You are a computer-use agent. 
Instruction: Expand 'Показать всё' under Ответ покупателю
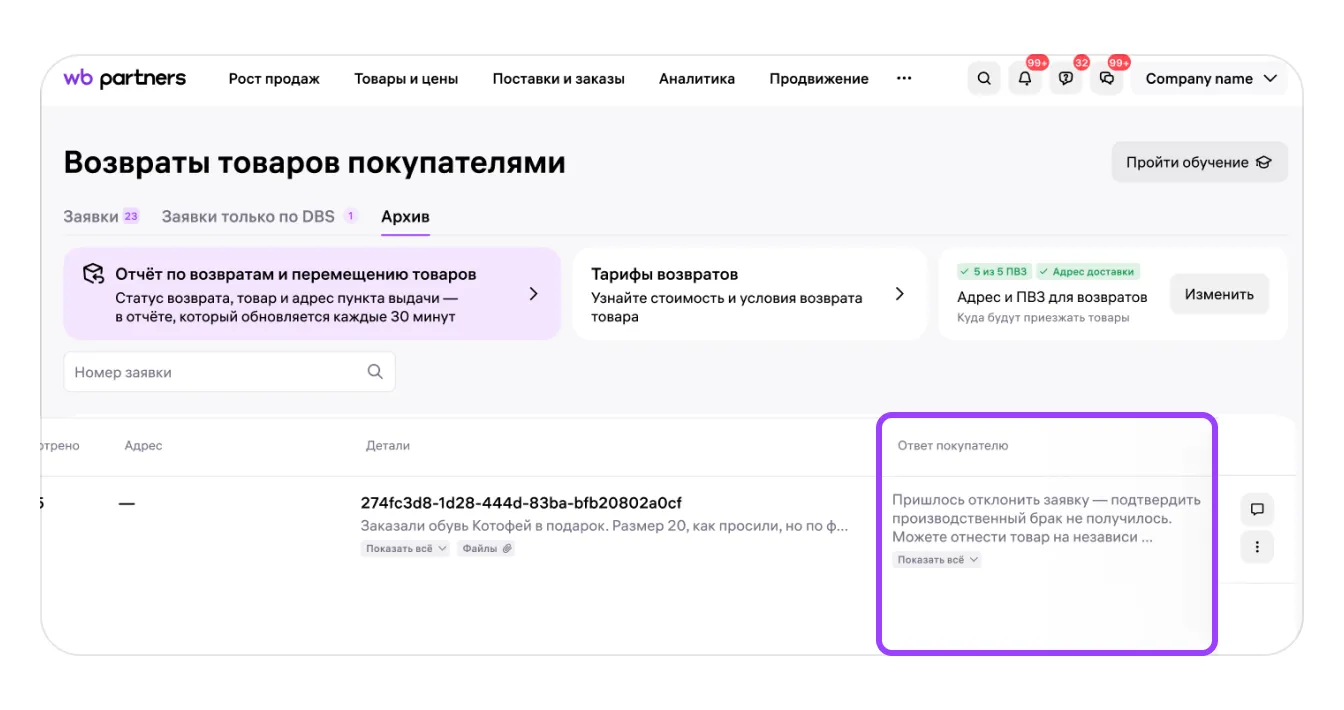tap(937, 560)
